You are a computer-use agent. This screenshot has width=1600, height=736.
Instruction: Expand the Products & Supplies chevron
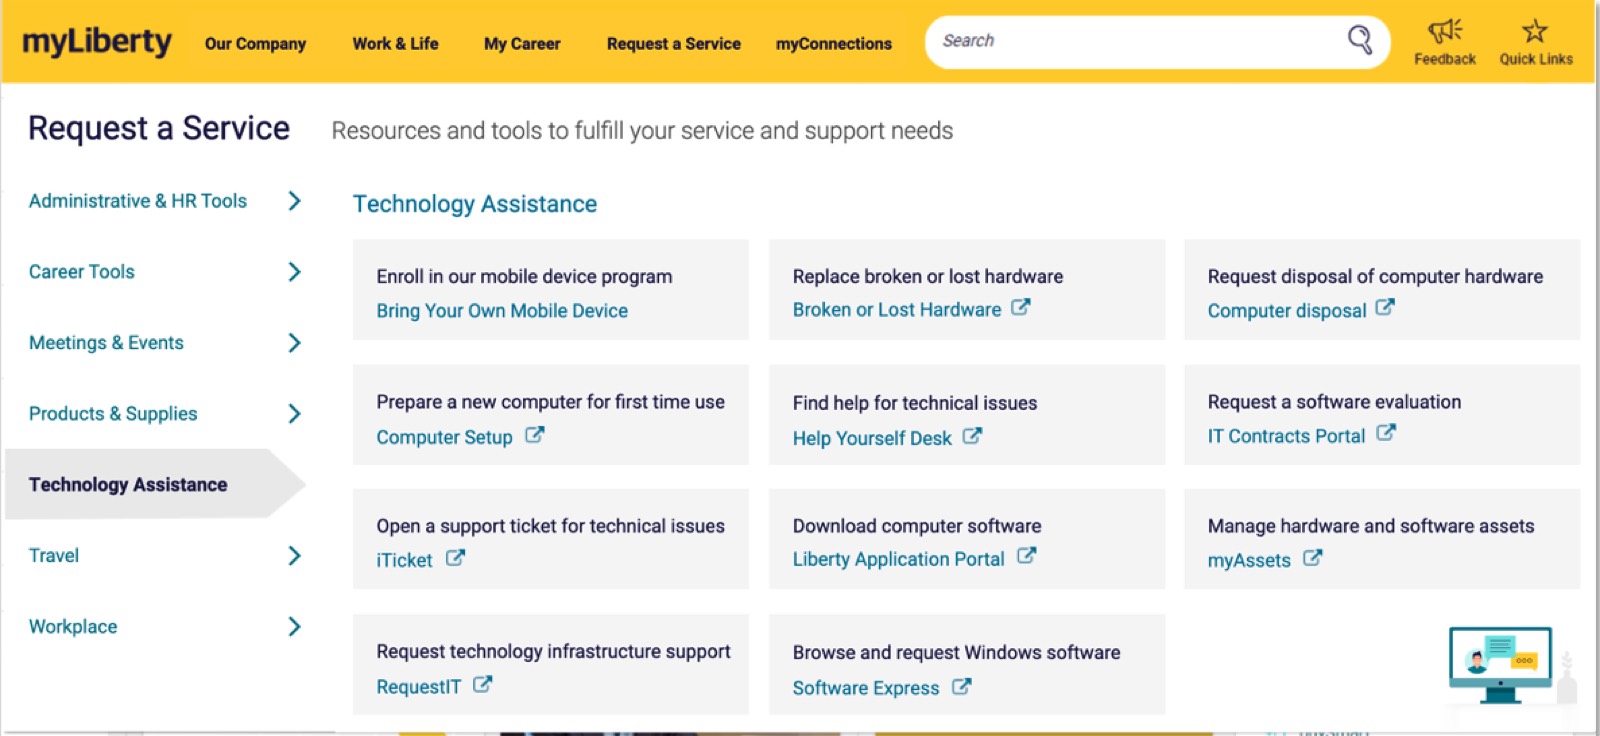(x=294, y=414)
